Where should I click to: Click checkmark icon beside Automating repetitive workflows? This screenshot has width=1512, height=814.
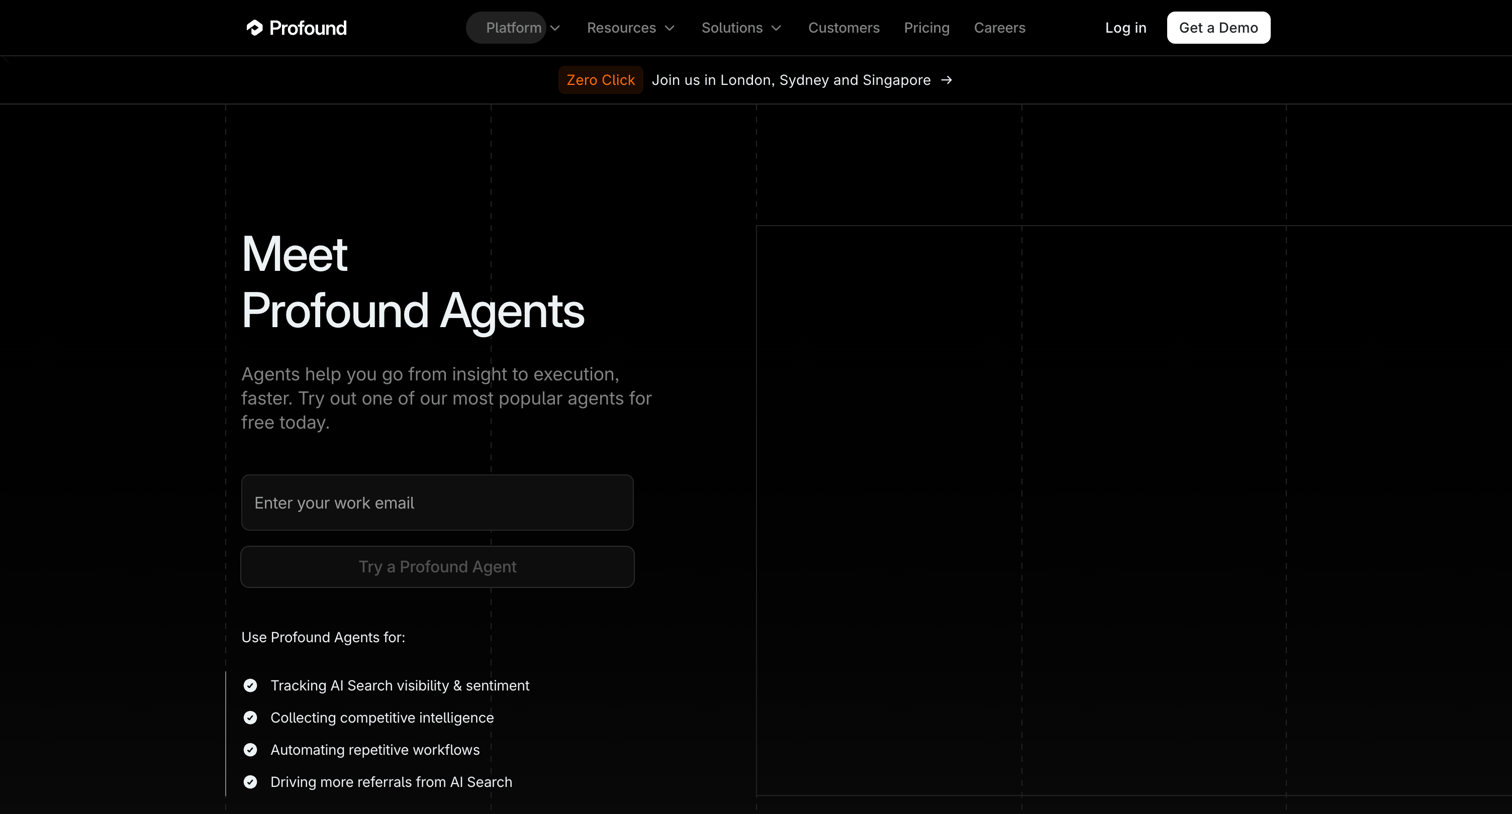coord(250,750)
